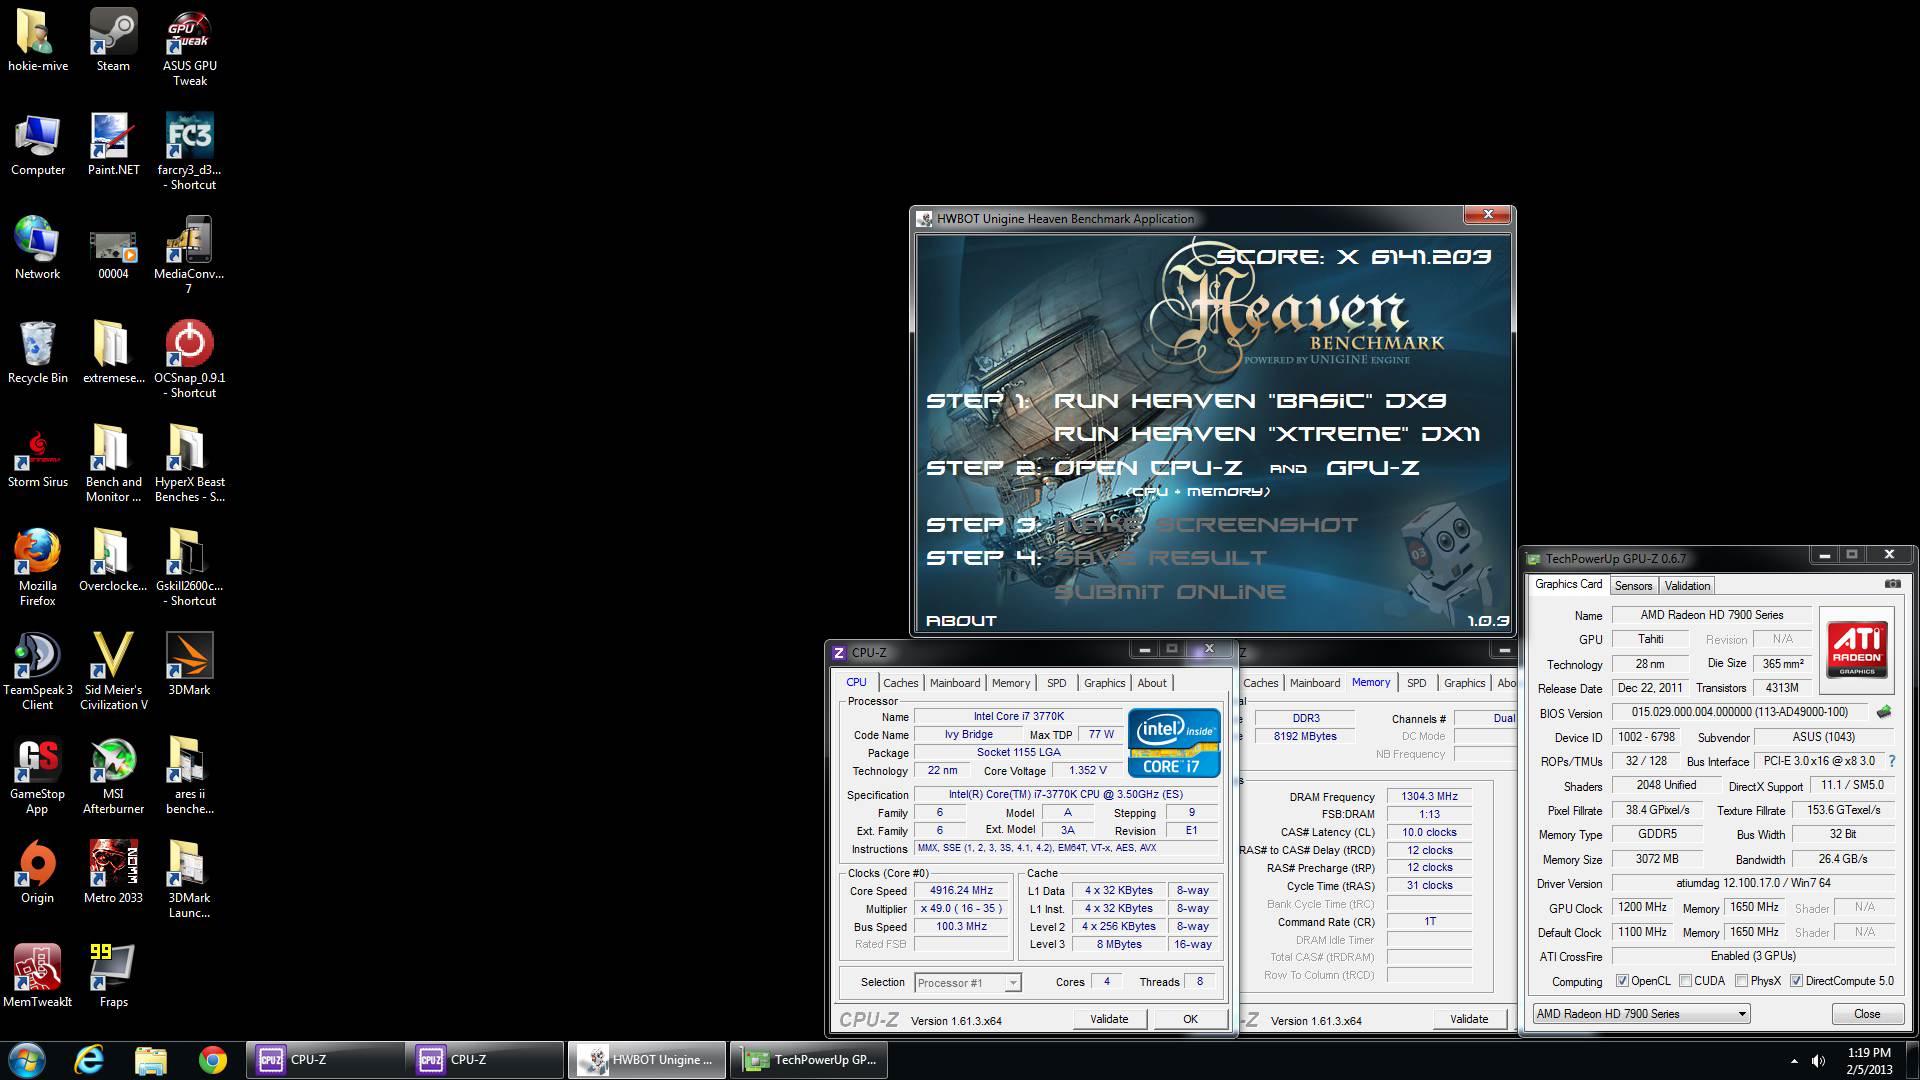
Task: Launch 3DMark desktop shortcut
Action: (189, 664)
